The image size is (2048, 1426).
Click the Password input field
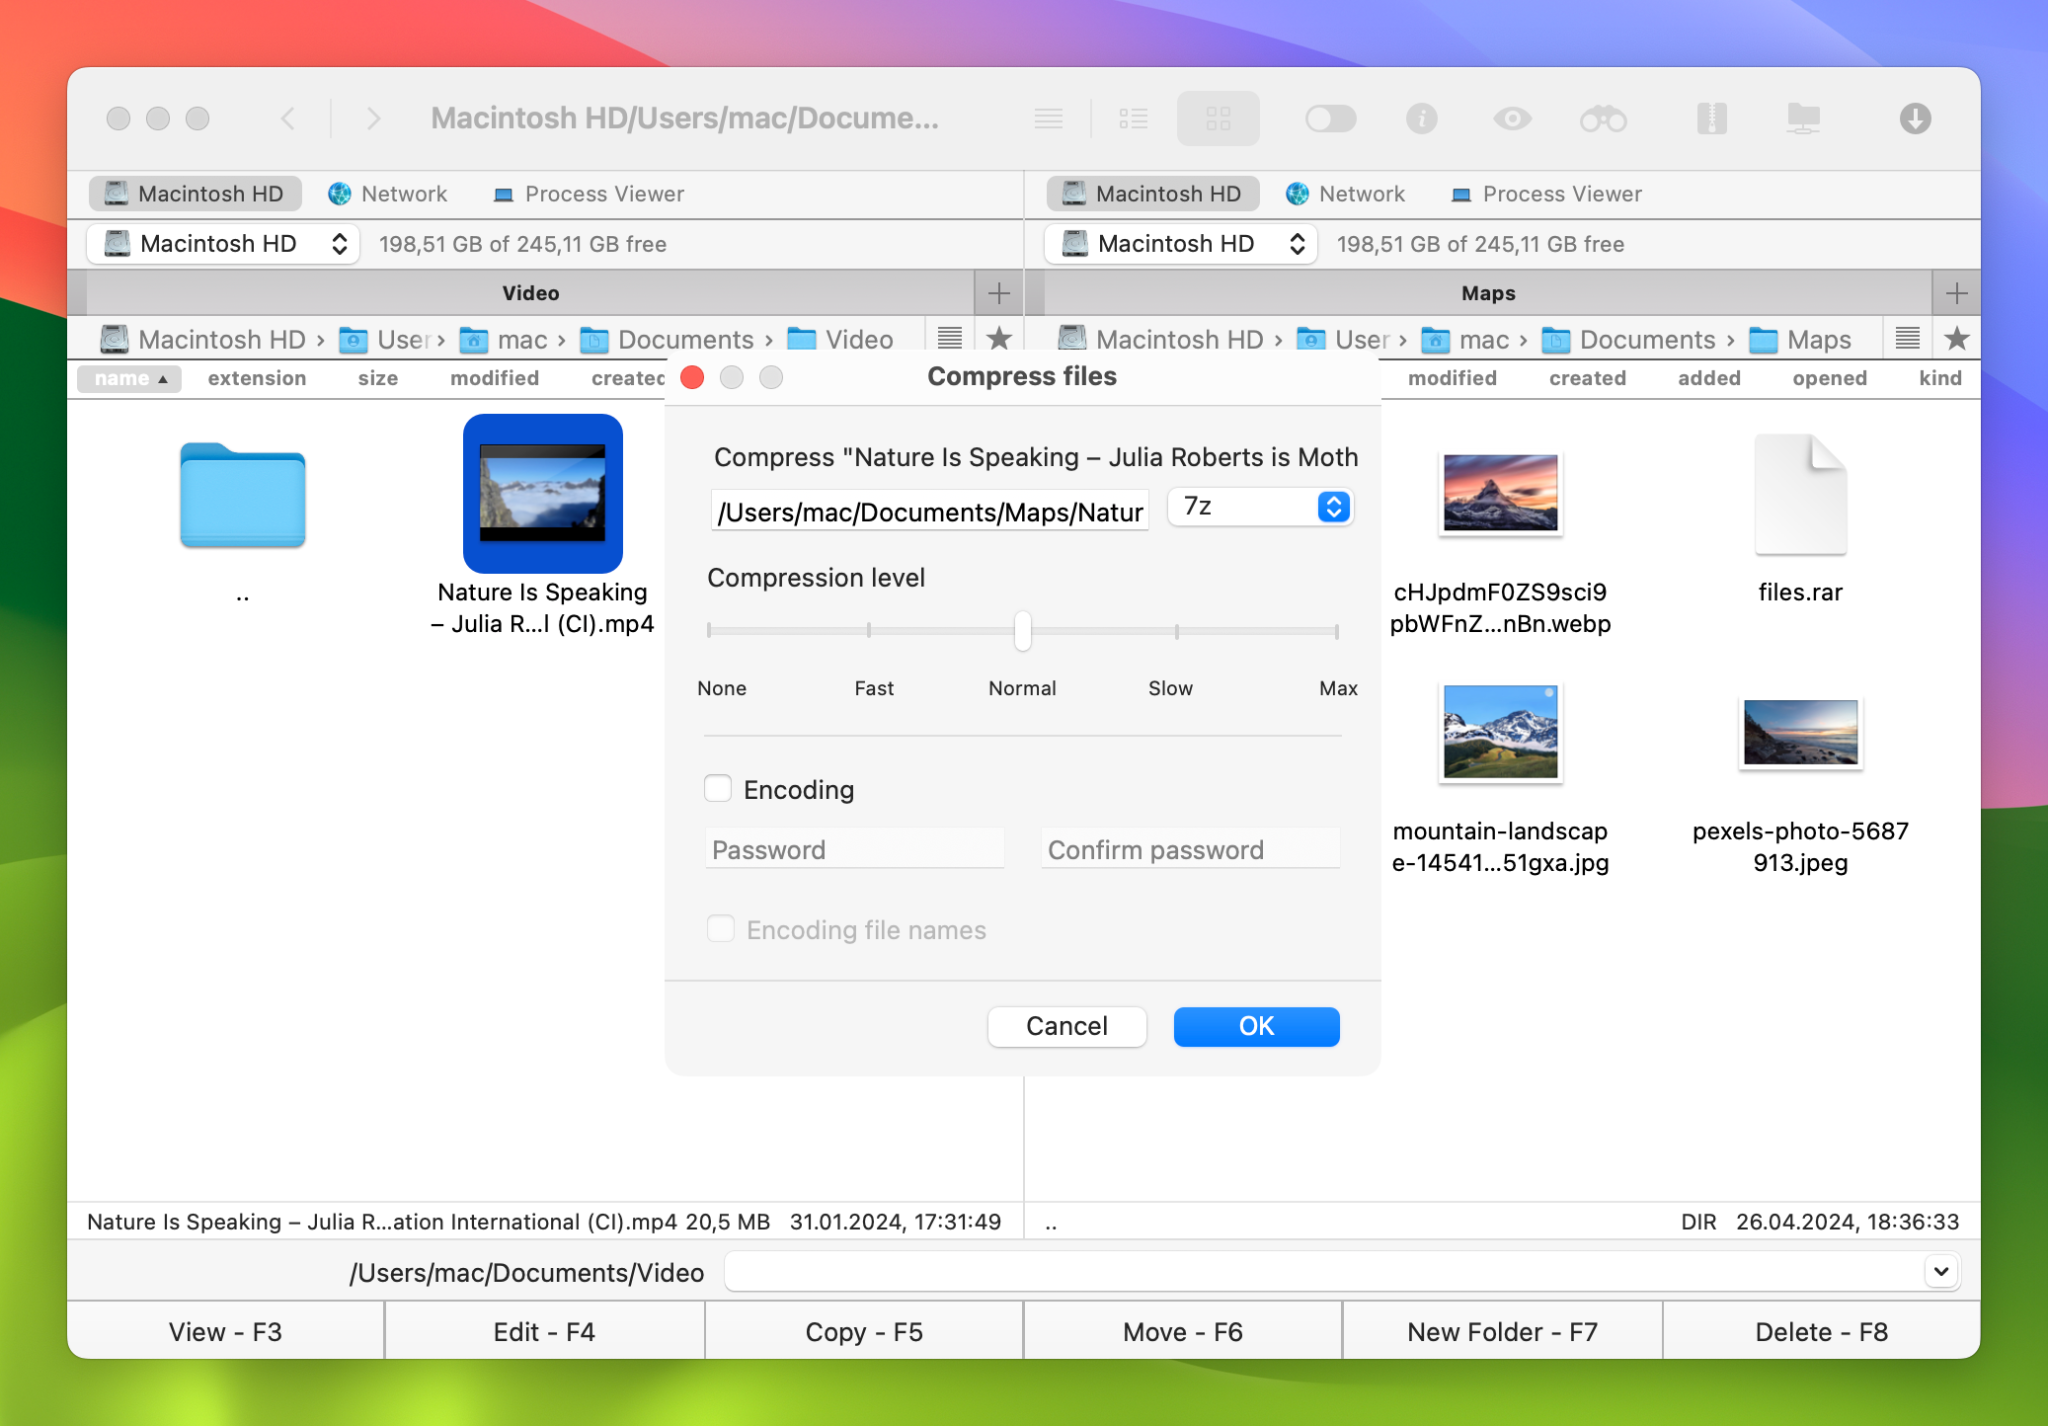point(854,848)
